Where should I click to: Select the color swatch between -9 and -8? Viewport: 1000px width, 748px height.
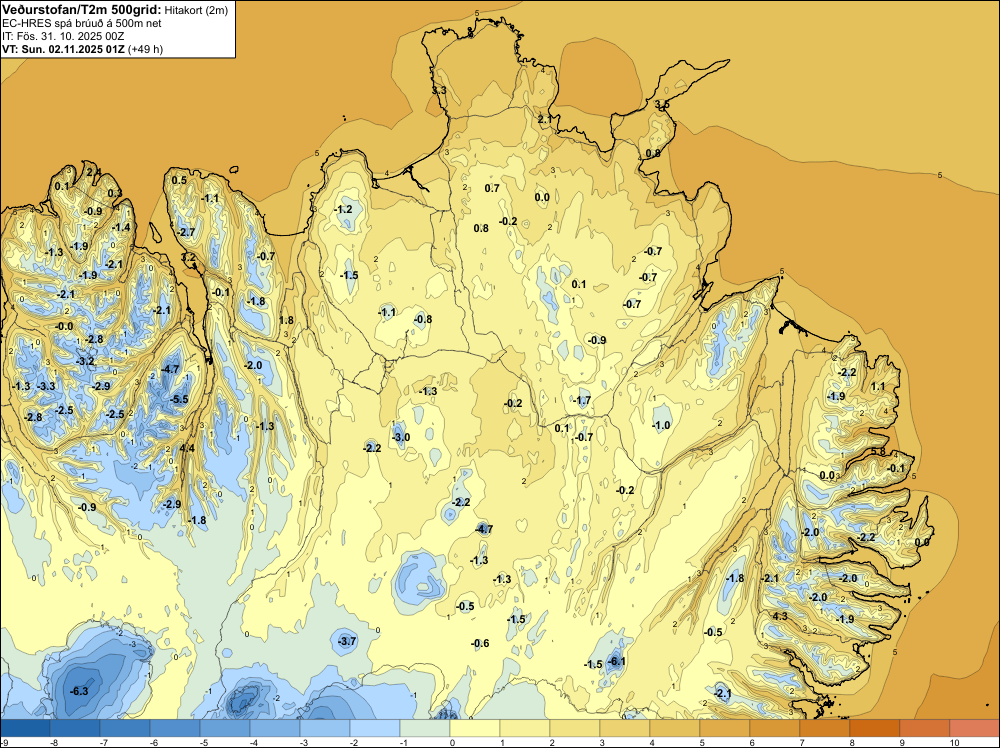(x=26, y=728)
